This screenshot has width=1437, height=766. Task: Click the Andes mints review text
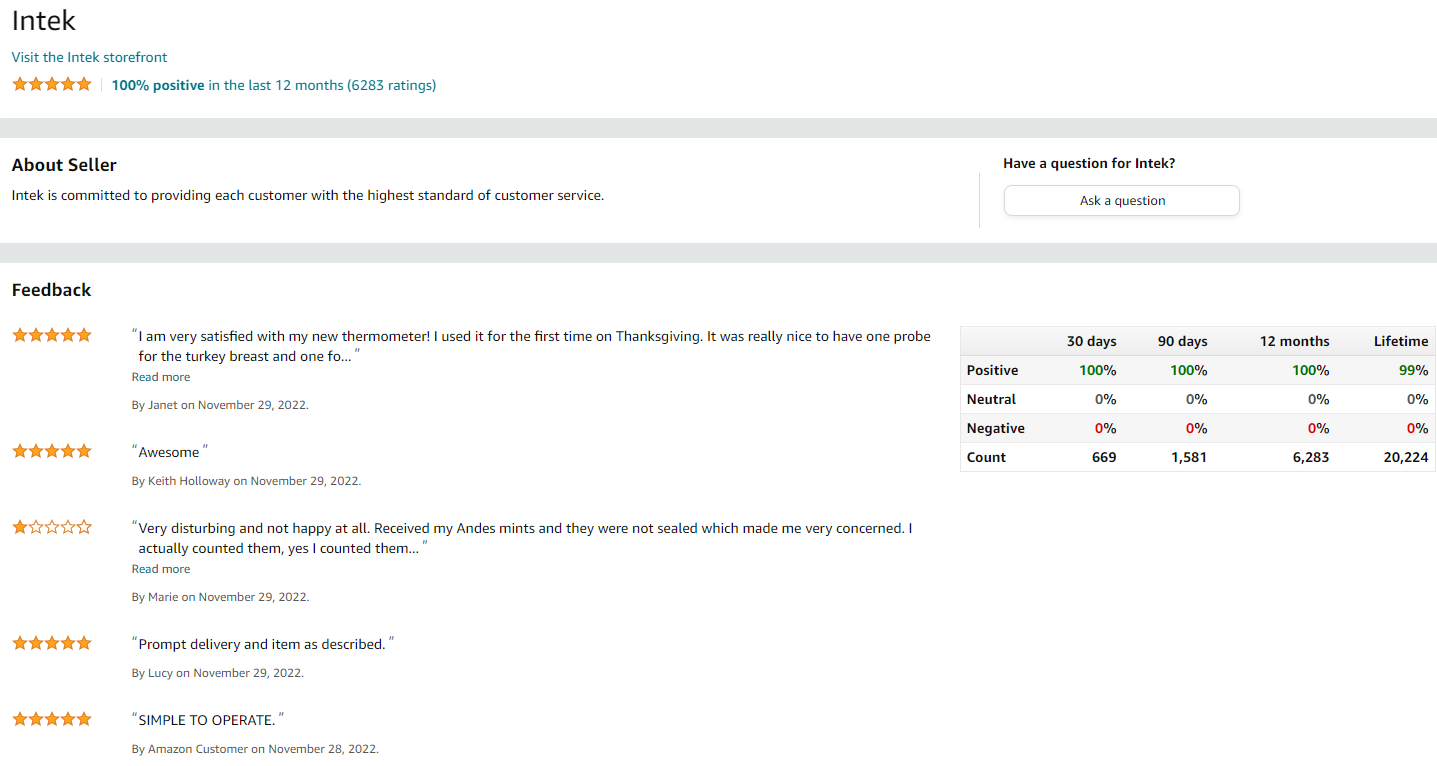(x=522, y=538)
